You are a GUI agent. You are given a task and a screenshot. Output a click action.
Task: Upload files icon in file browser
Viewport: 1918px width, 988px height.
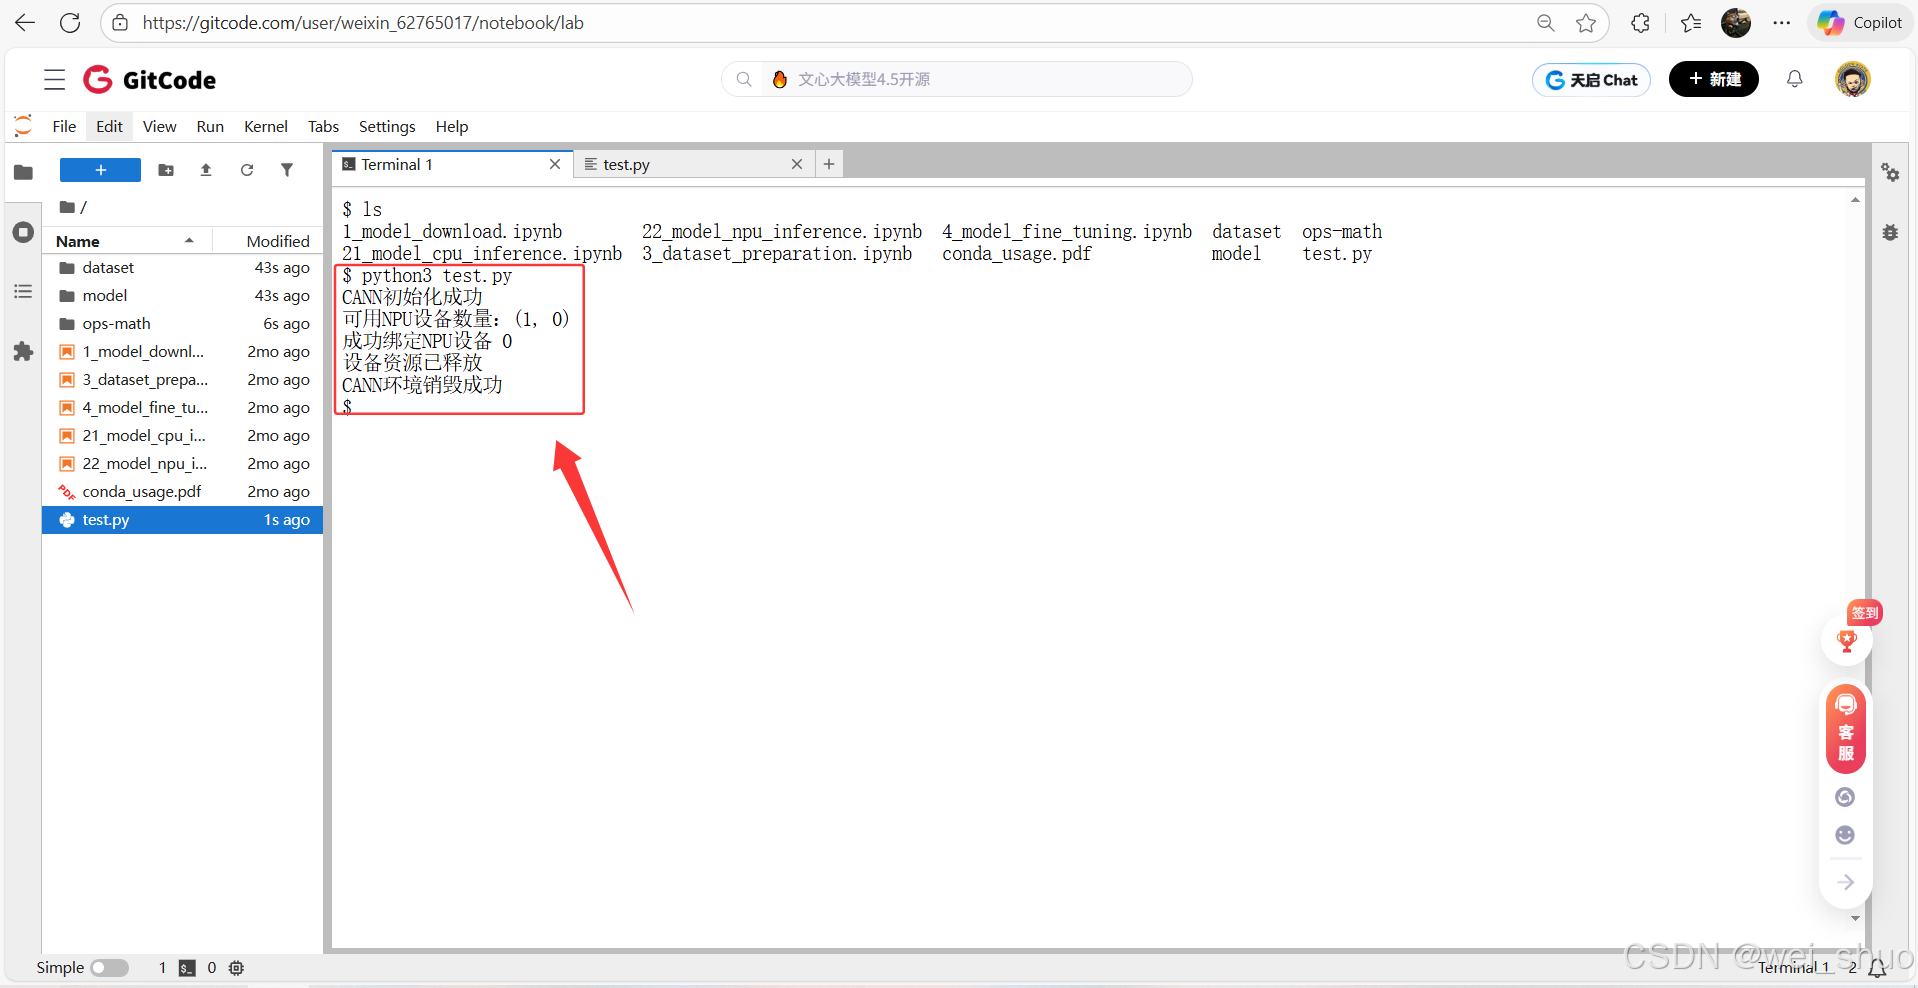tap(206, 170)
